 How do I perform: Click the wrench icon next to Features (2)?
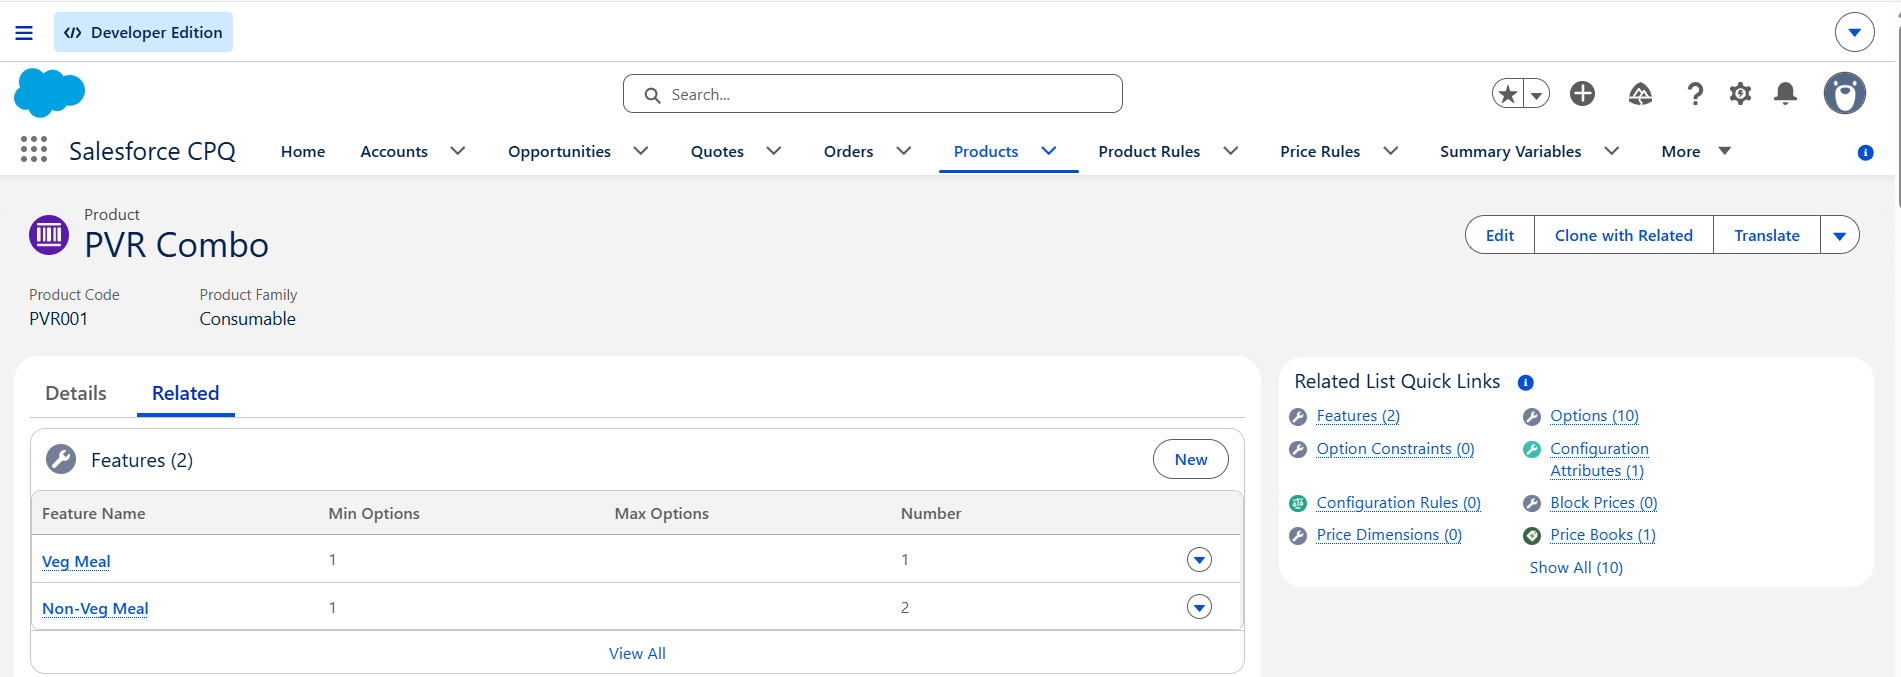(x=1298, y=417)
